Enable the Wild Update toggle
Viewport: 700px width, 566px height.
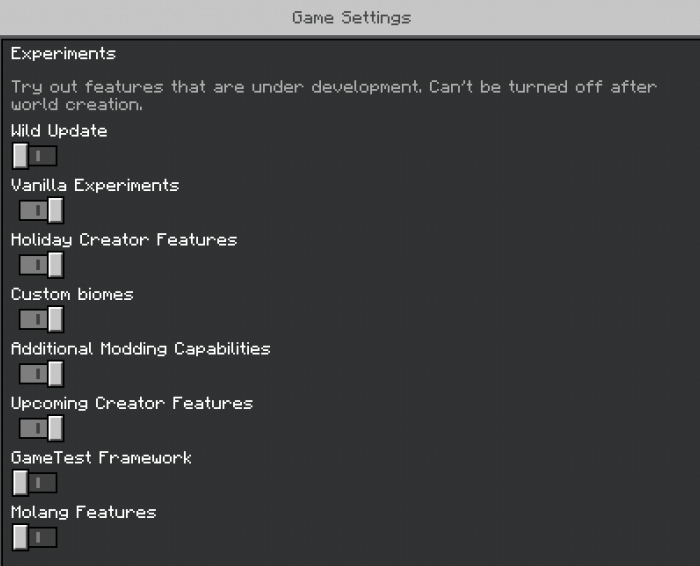pos(35,156)
